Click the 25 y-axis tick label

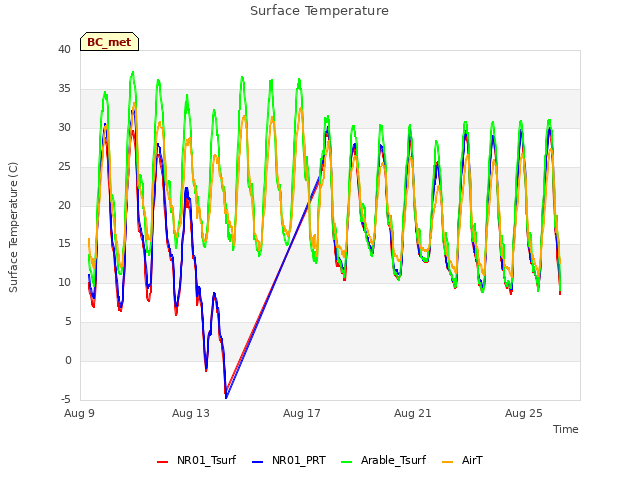click(64, 167)
